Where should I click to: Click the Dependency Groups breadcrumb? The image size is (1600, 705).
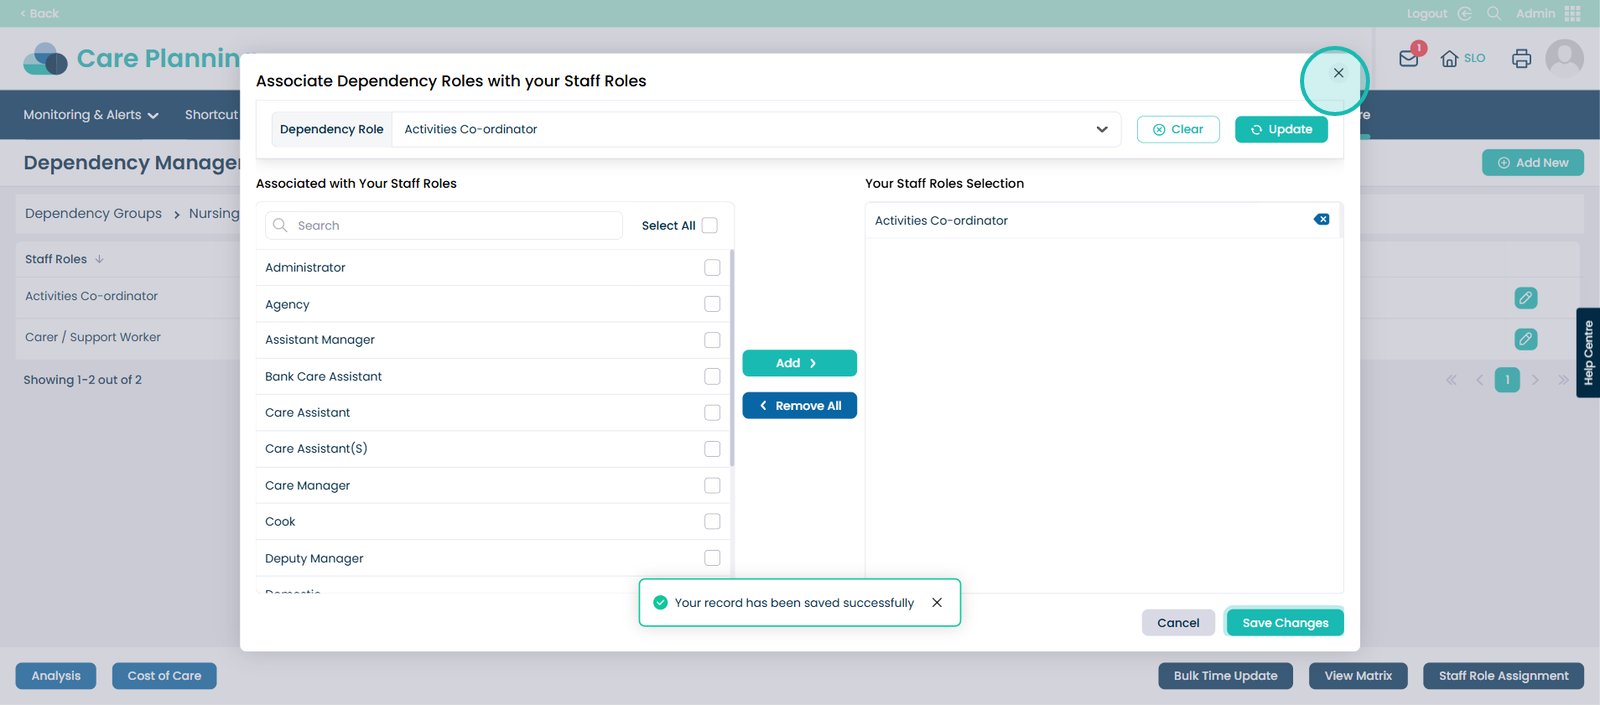(93, 214)
